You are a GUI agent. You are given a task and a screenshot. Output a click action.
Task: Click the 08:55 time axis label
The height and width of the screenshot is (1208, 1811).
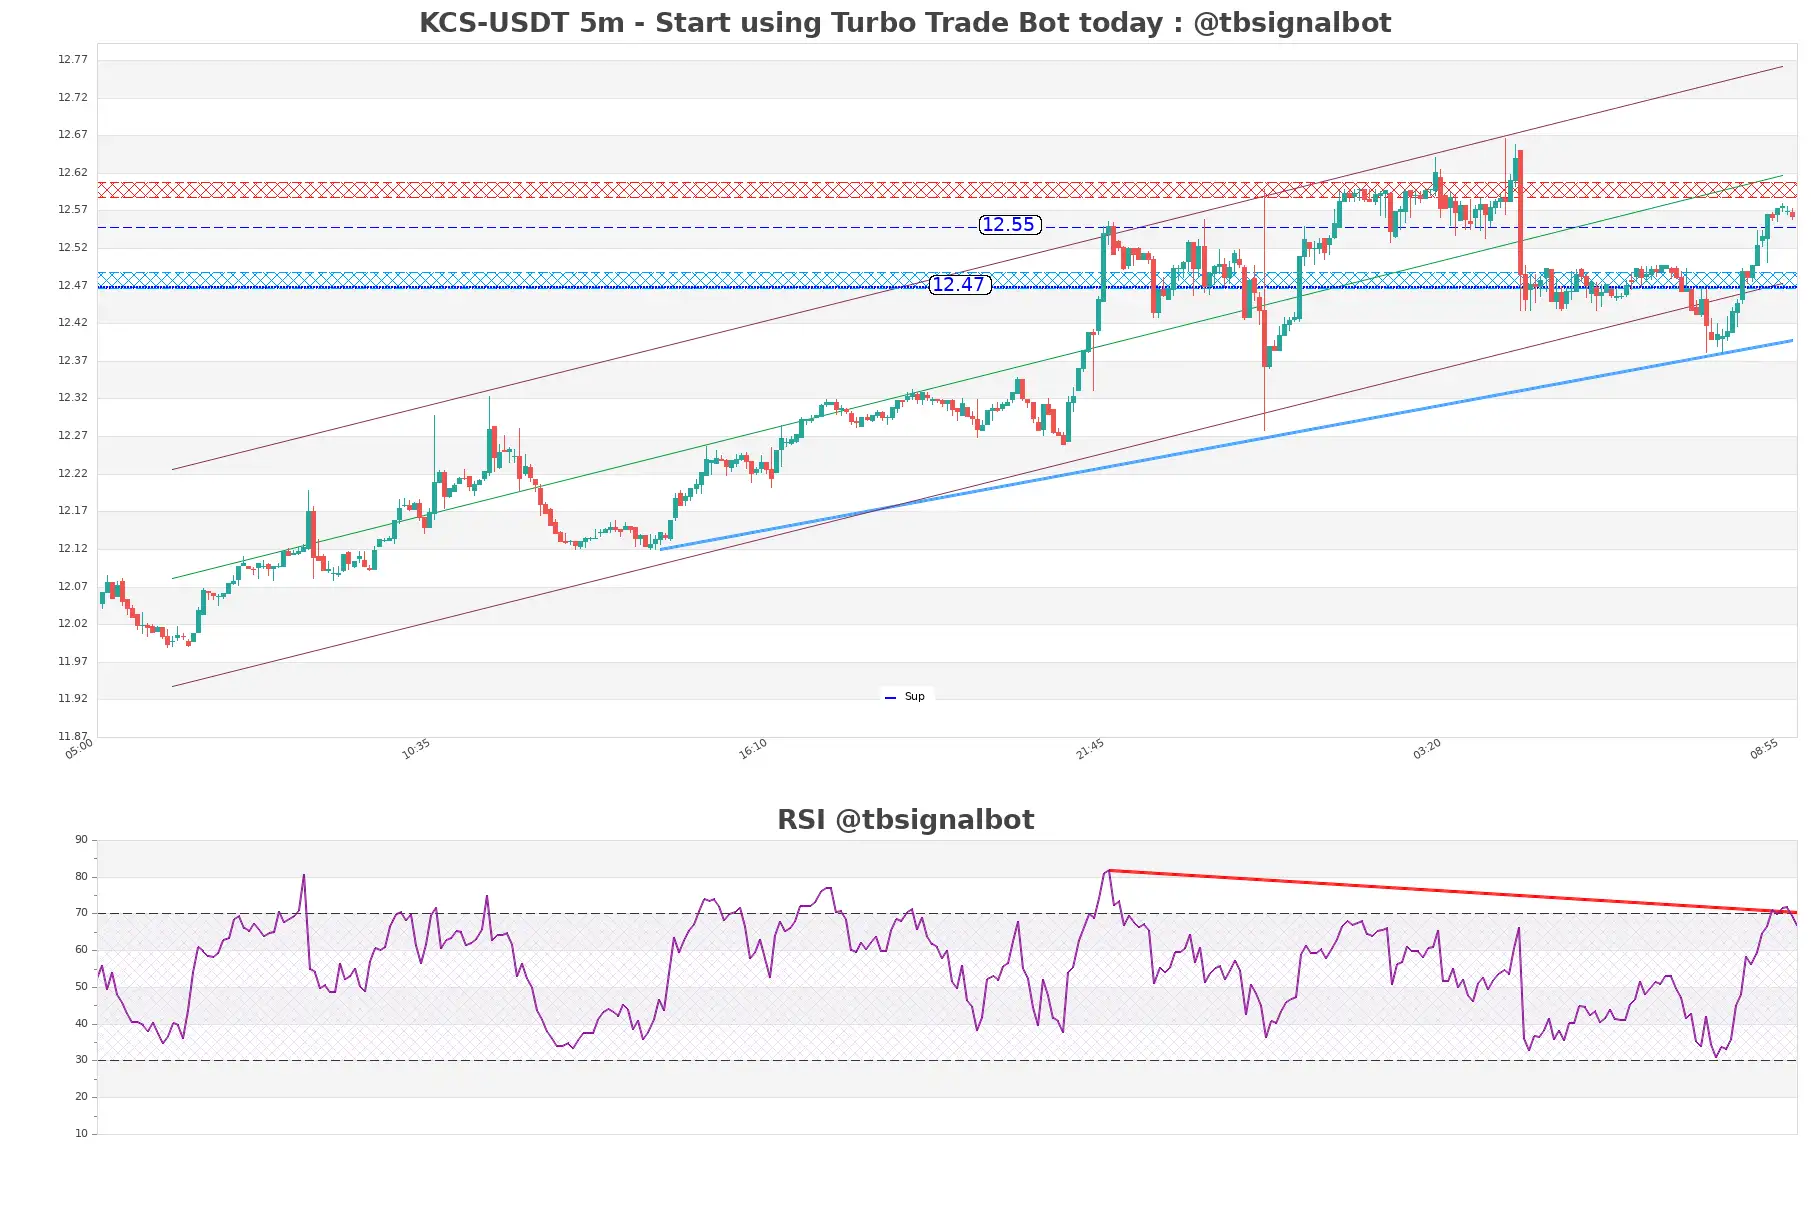pos(1764,749)
